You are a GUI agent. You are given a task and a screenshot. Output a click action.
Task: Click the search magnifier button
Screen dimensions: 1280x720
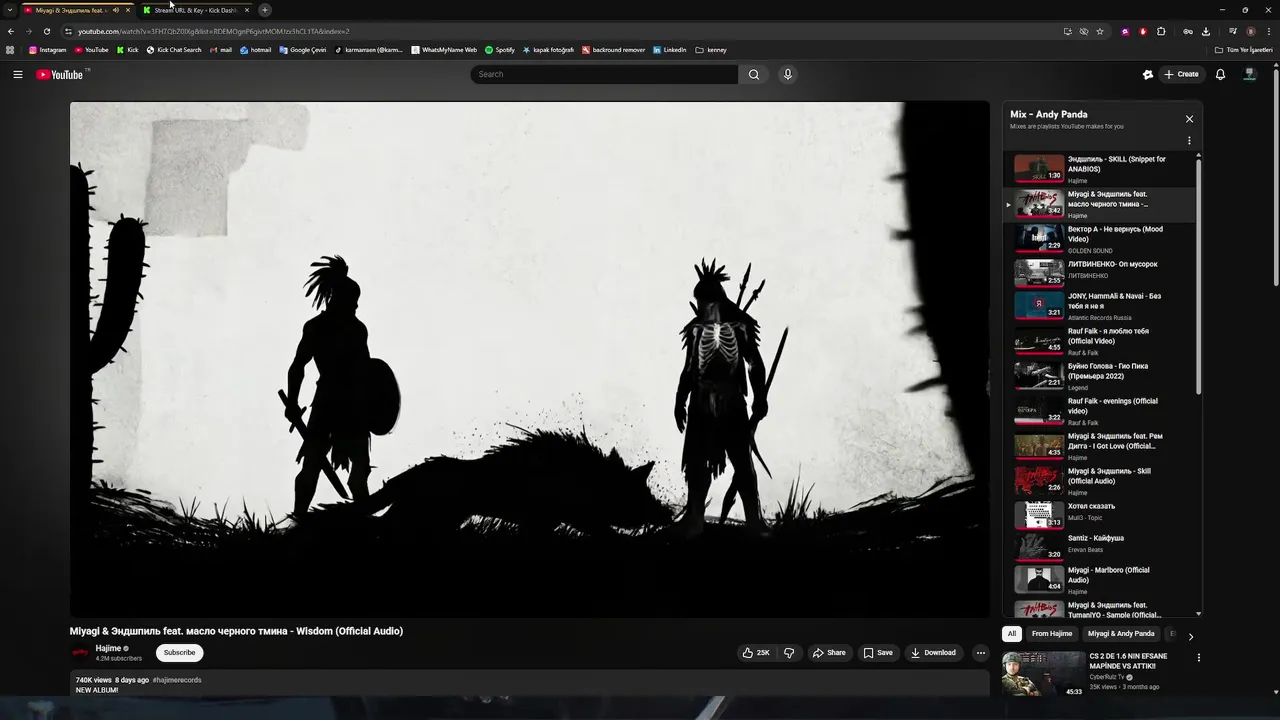753,74
